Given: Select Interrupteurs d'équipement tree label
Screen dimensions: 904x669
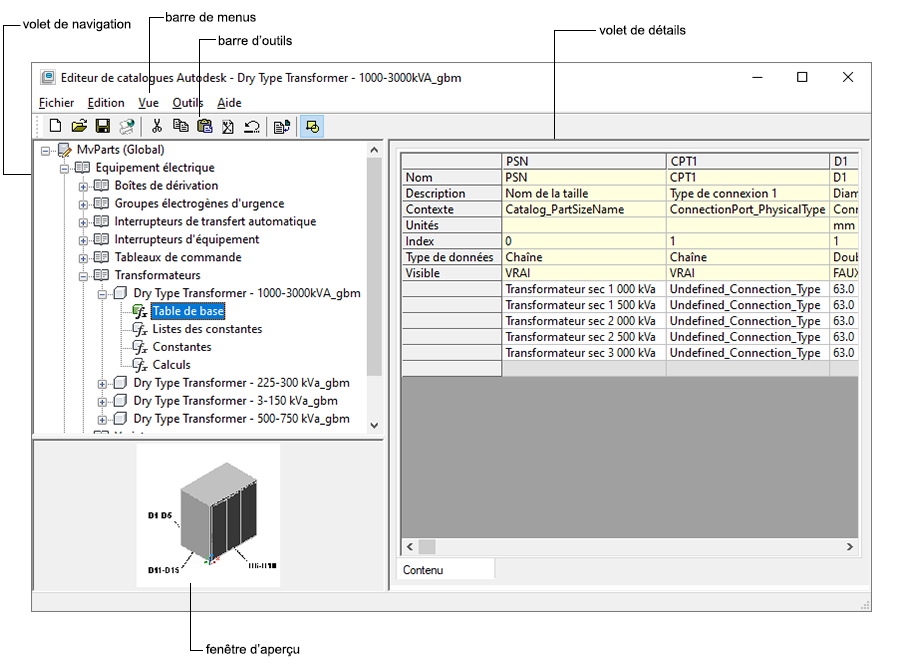Looking at the screenshot, I should [x=187, y=239].
